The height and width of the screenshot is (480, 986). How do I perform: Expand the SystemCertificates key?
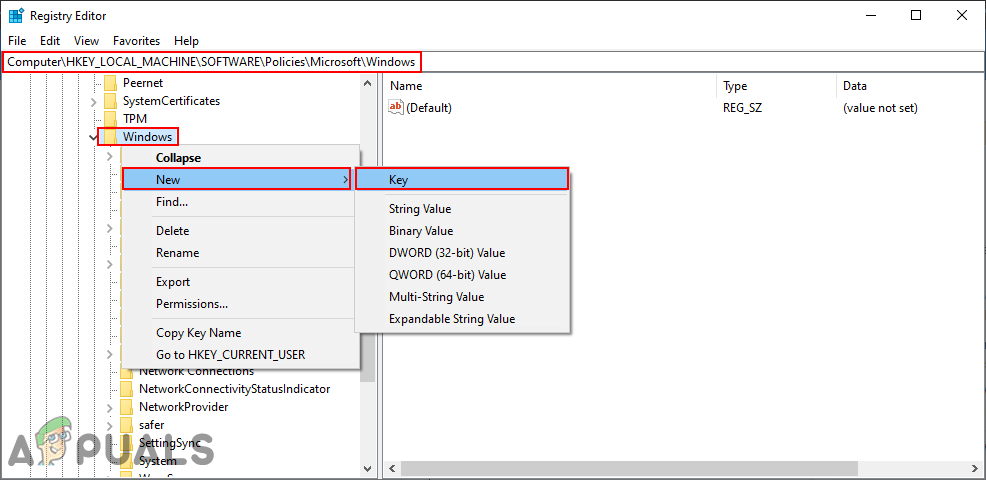coord(93,101)
